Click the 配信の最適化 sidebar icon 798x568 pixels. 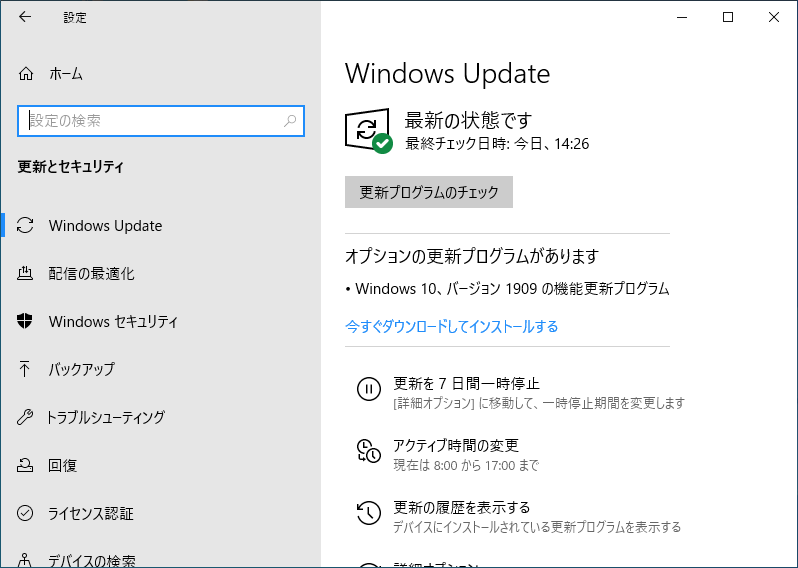25,273
